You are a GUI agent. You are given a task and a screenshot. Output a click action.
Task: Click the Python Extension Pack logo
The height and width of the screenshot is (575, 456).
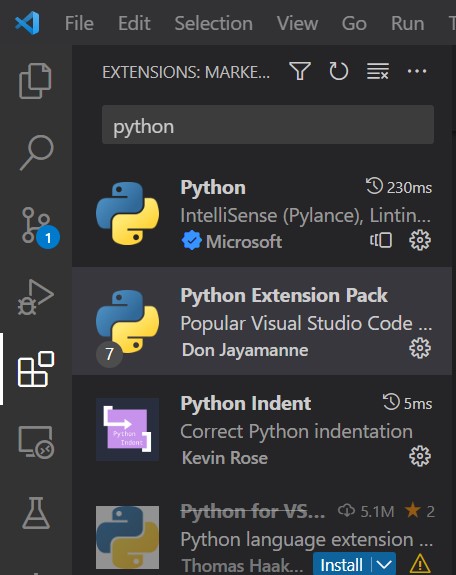(127, 322)
